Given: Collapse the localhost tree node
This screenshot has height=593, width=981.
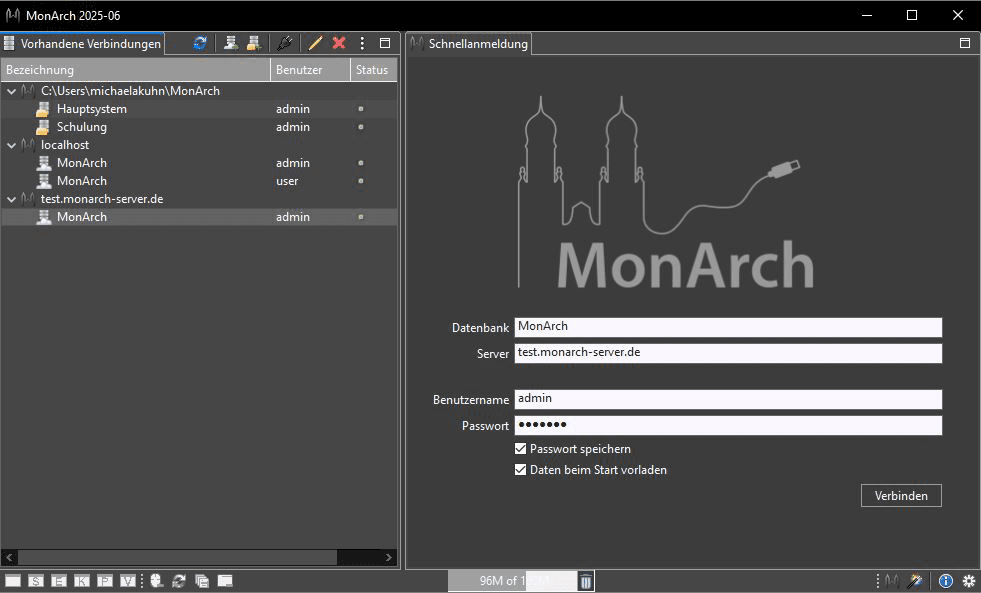Looking at the screenshot, I should (11, 145).
